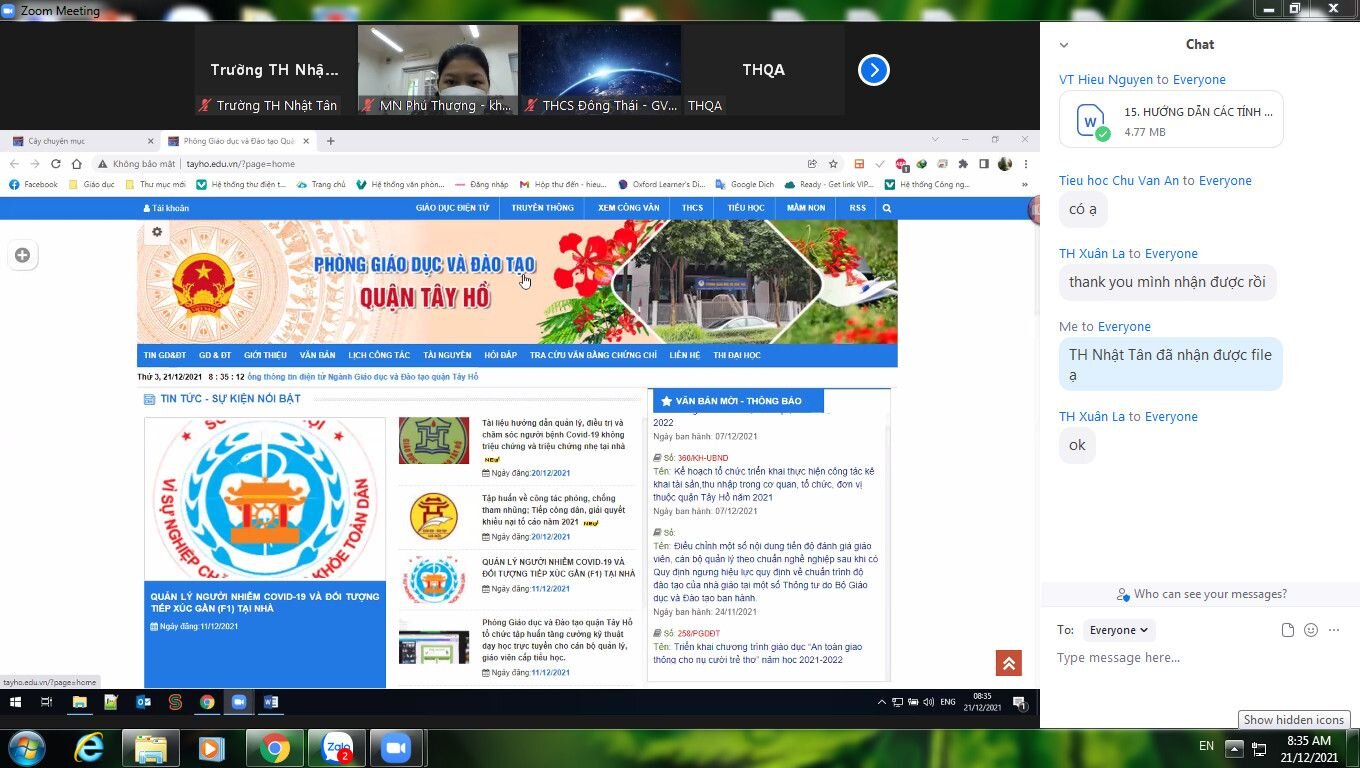This screenshot has height=768, width=1360.
Task: Click the speaker icon in the system tray
Action: [930, 702]
